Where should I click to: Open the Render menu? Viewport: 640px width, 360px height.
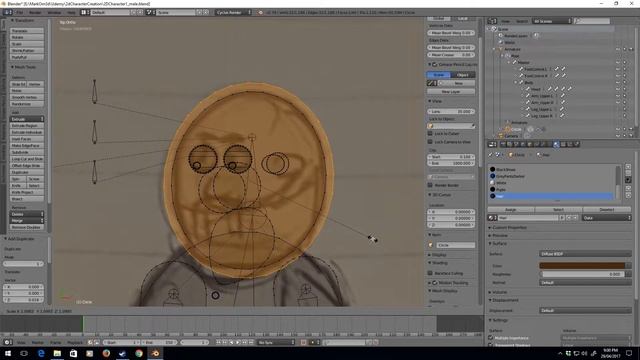pos(35,13)
